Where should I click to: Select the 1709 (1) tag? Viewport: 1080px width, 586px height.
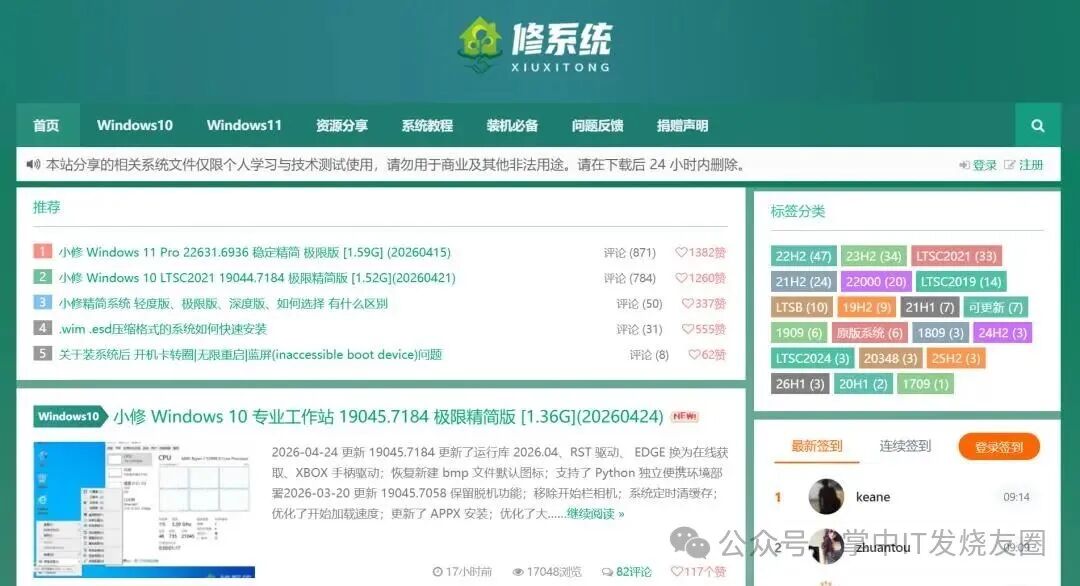coord(925,384)
